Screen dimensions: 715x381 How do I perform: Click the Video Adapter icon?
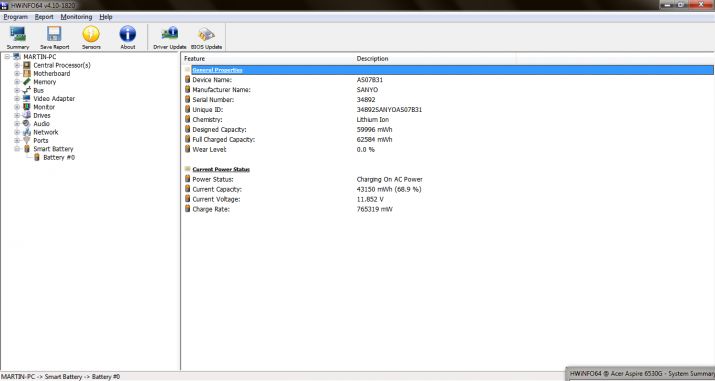point(26,98)
